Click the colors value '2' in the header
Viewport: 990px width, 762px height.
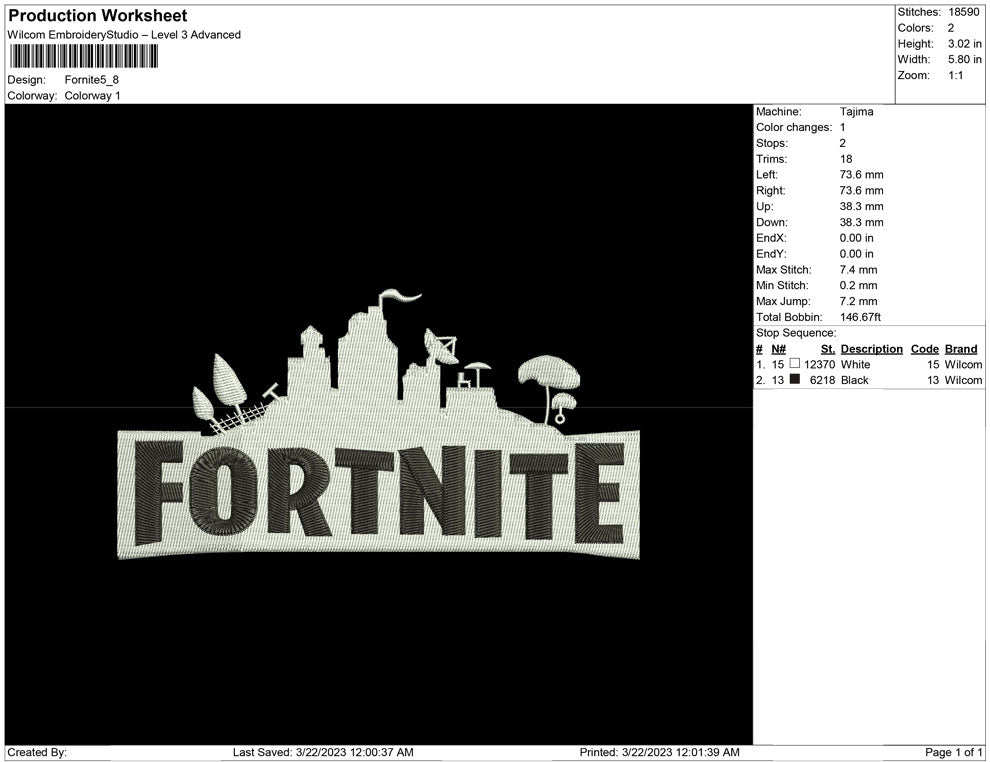click(951, 28)
